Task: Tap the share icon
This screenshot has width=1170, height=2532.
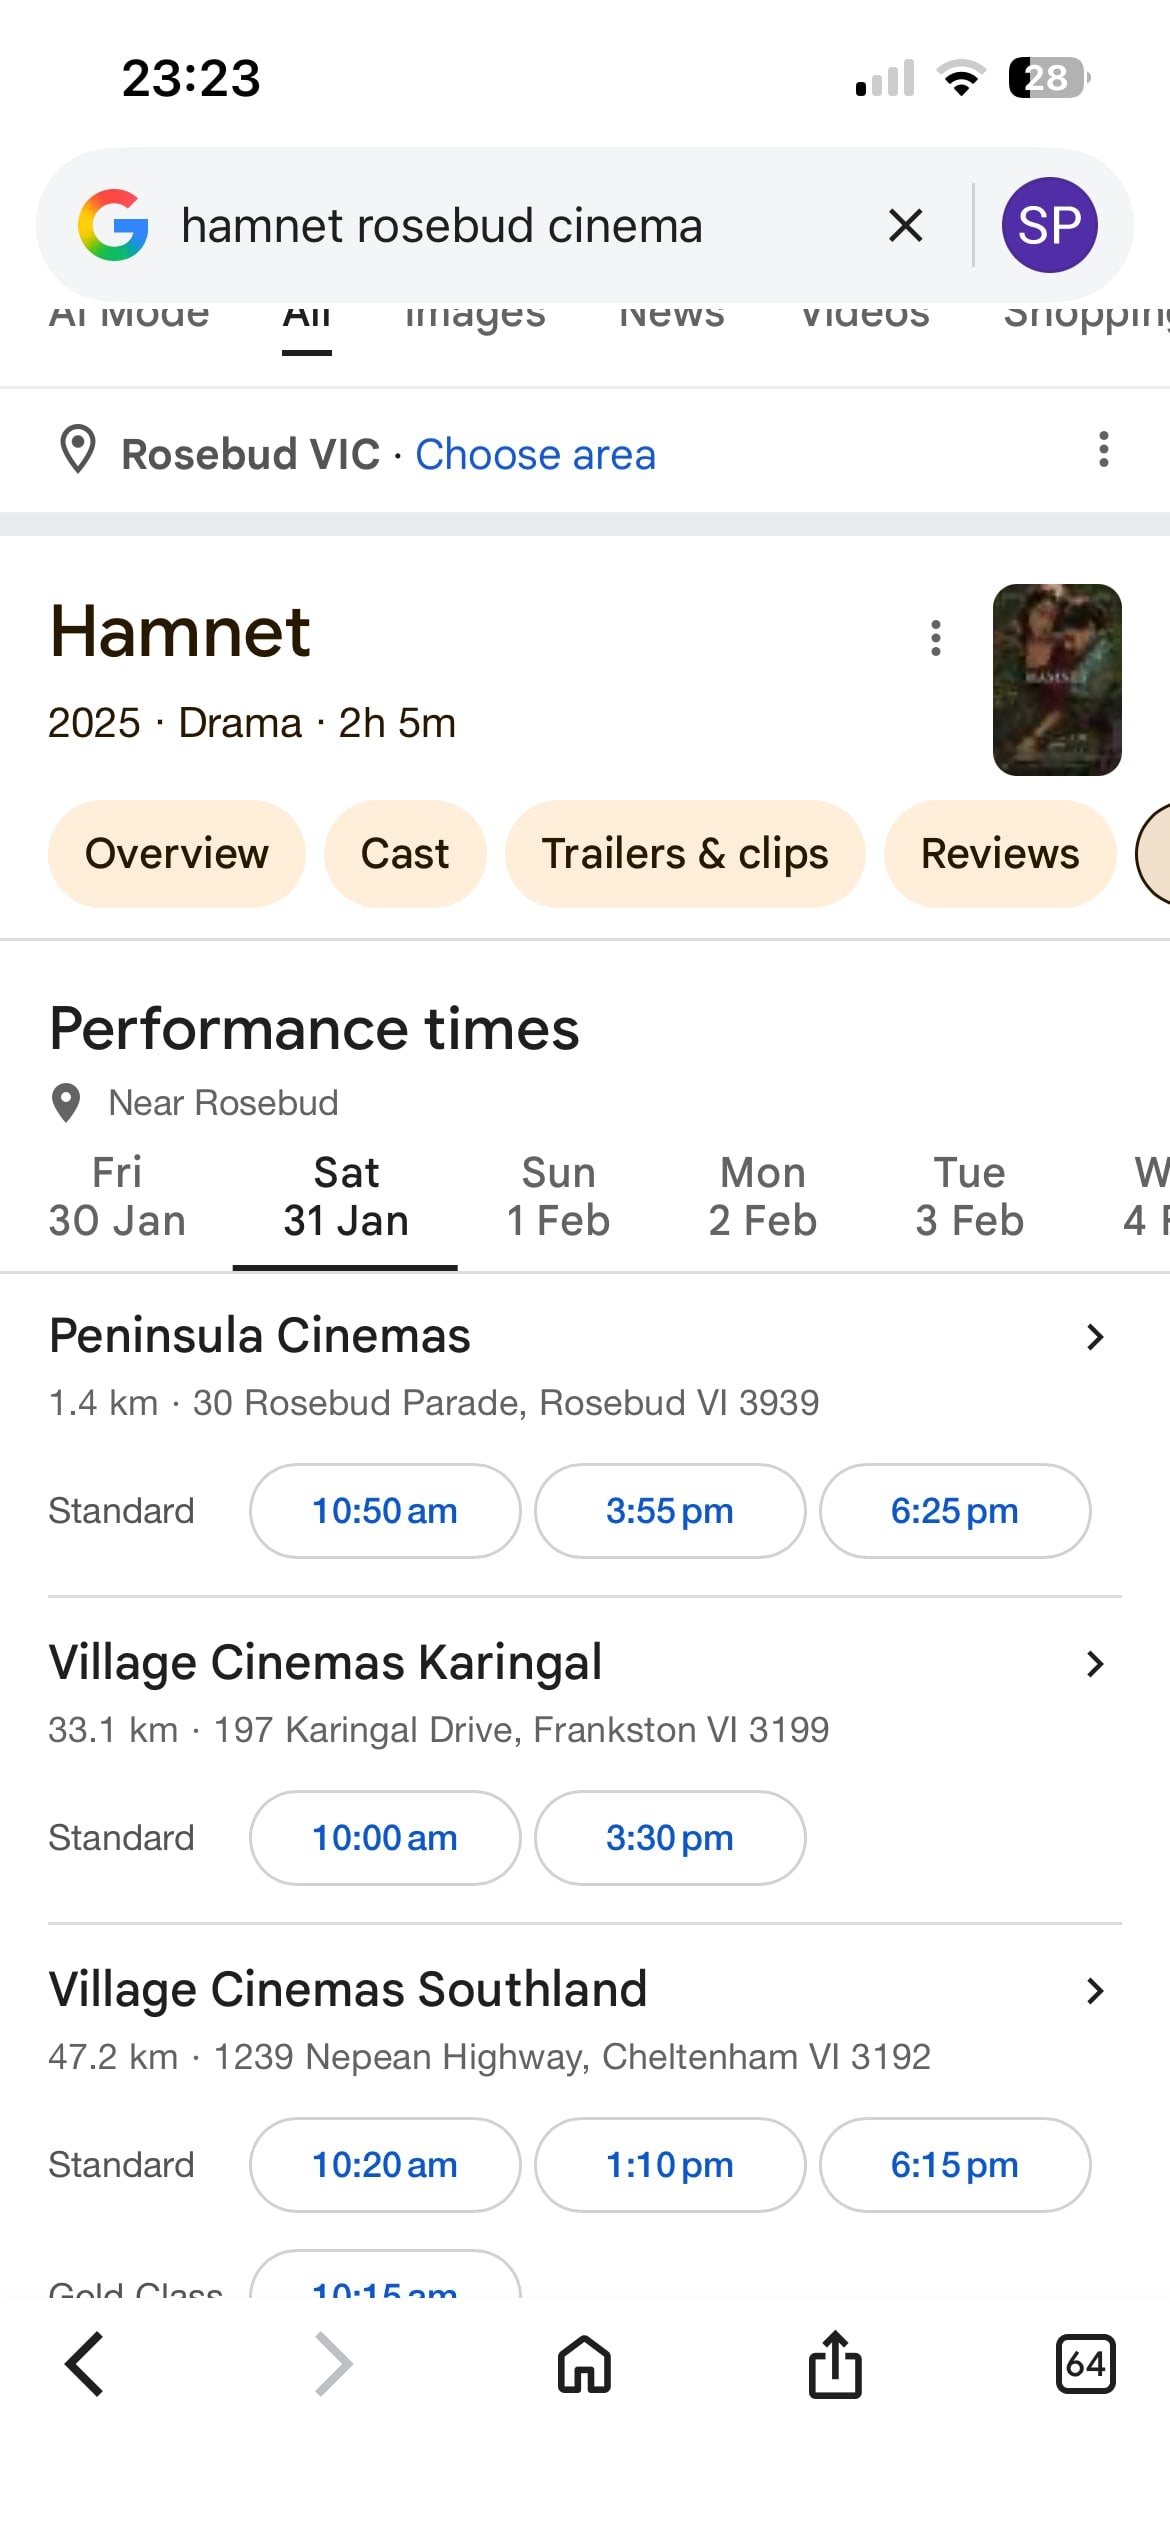Action: click(x=835, y=2364)
